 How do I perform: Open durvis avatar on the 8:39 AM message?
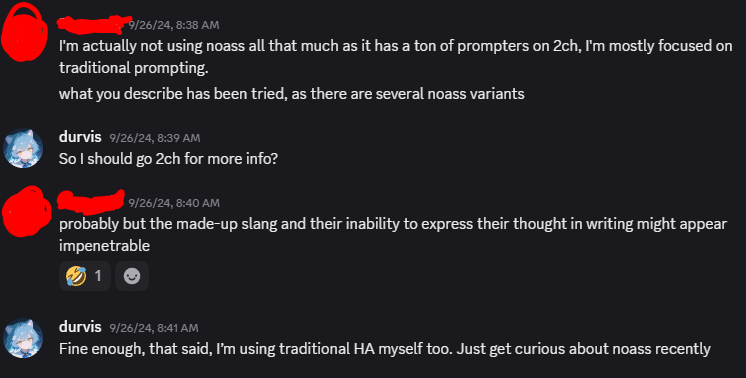click(23, 148)
